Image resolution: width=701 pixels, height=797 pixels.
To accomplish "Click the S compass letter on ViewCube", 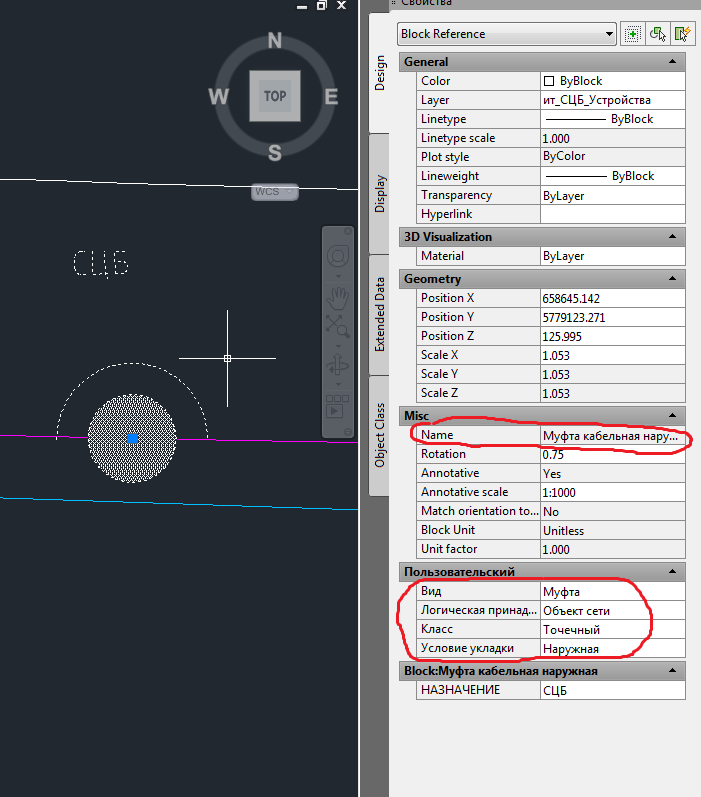I will [x=275, y=152].
